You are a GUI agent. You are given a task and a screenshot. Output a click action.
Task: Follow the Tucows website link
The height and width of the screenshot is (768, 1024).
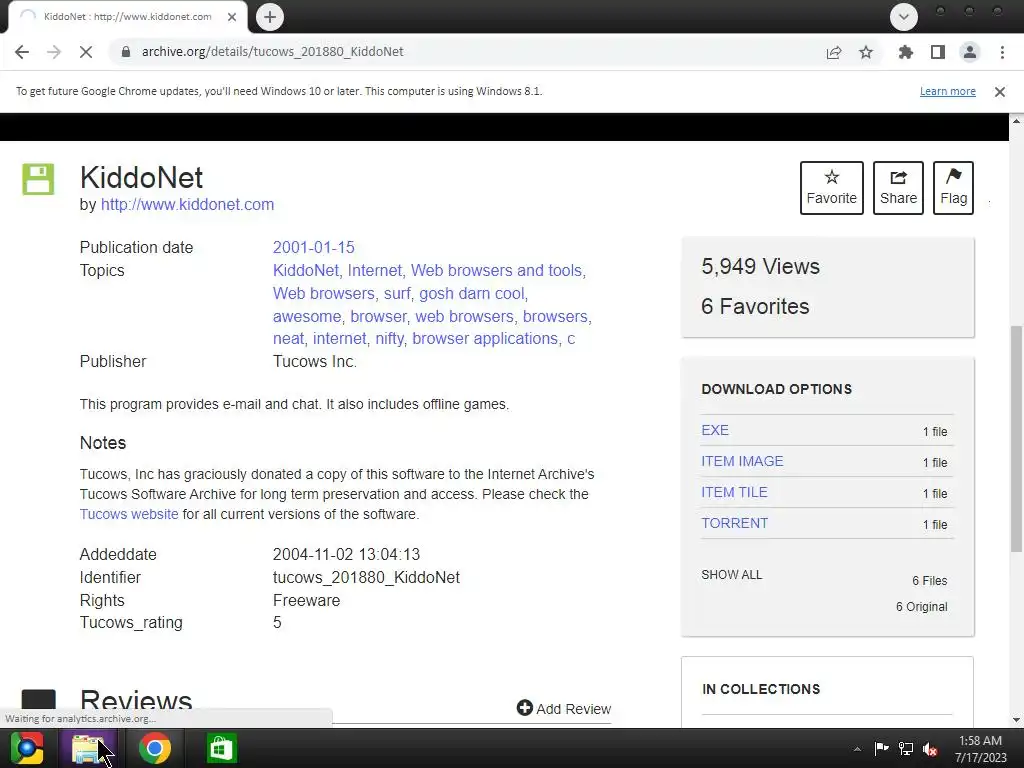click(x=129, y=514)
